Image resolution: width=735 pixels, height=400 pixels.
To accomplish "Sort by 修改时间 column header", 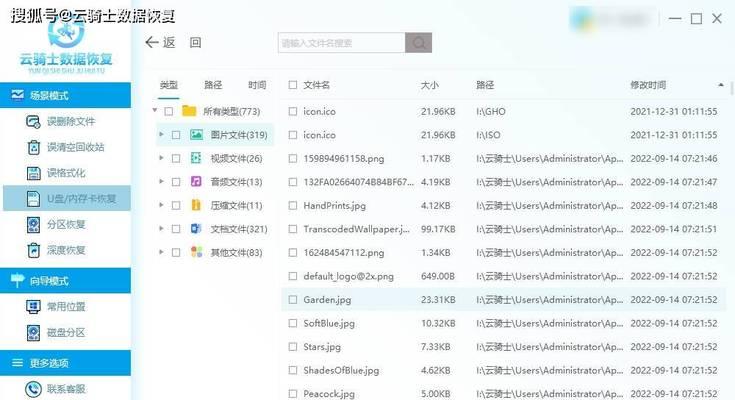I will 648,85.
